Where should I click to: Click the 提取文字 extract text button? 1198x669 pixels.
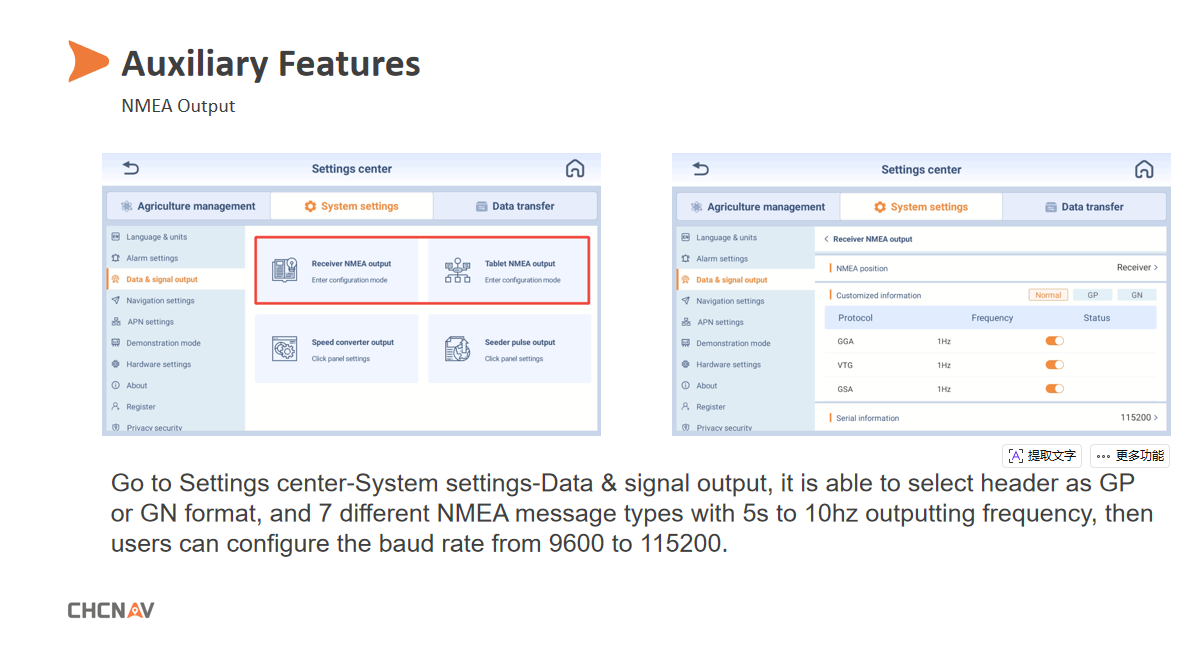(x=1042, y=456)
